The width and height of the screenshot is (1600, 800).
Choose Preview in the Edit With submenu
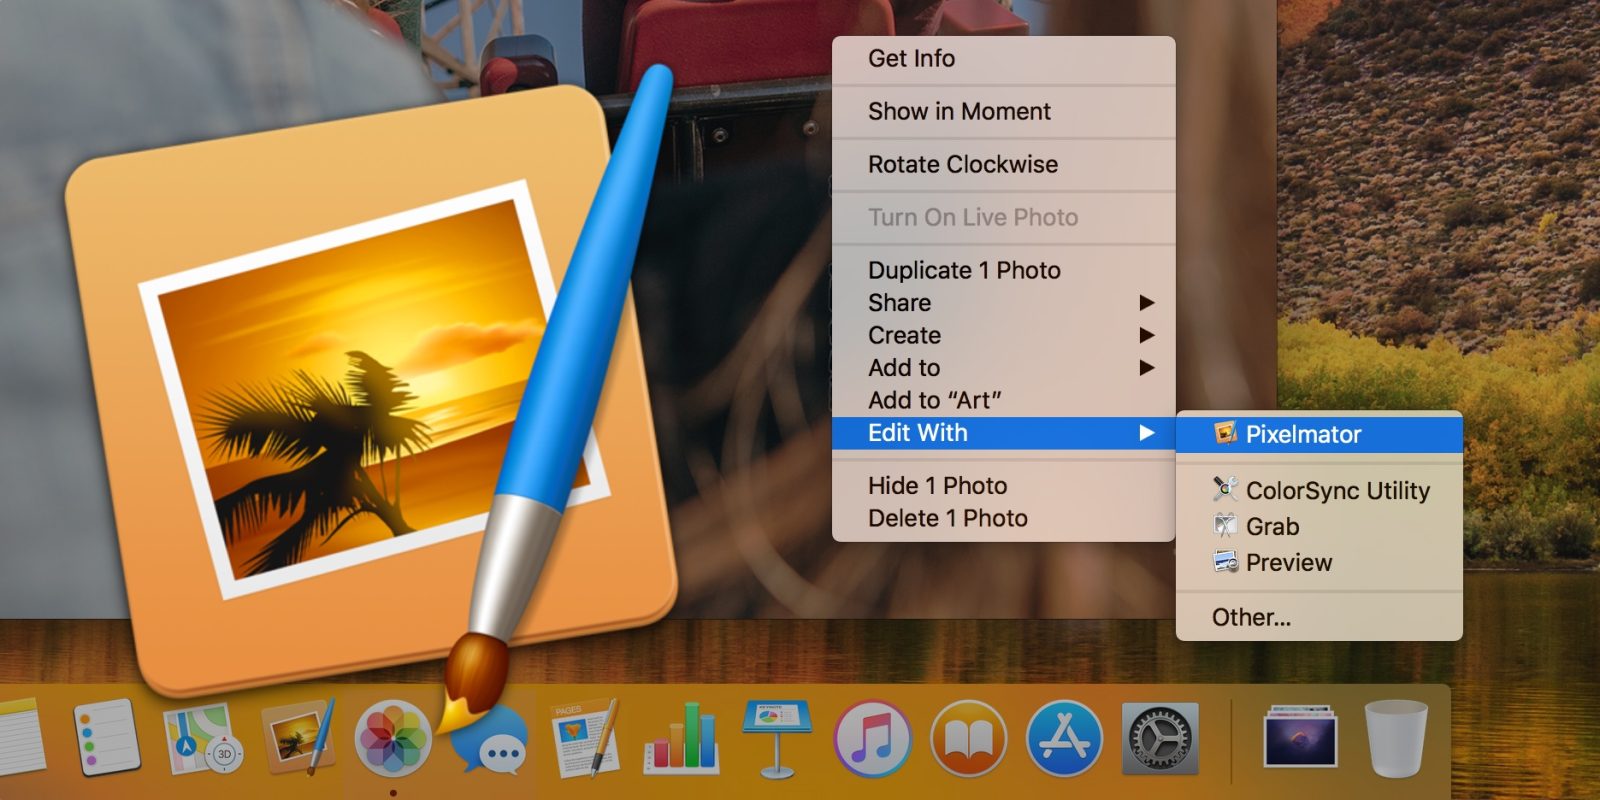click(x=1319, y=562)
